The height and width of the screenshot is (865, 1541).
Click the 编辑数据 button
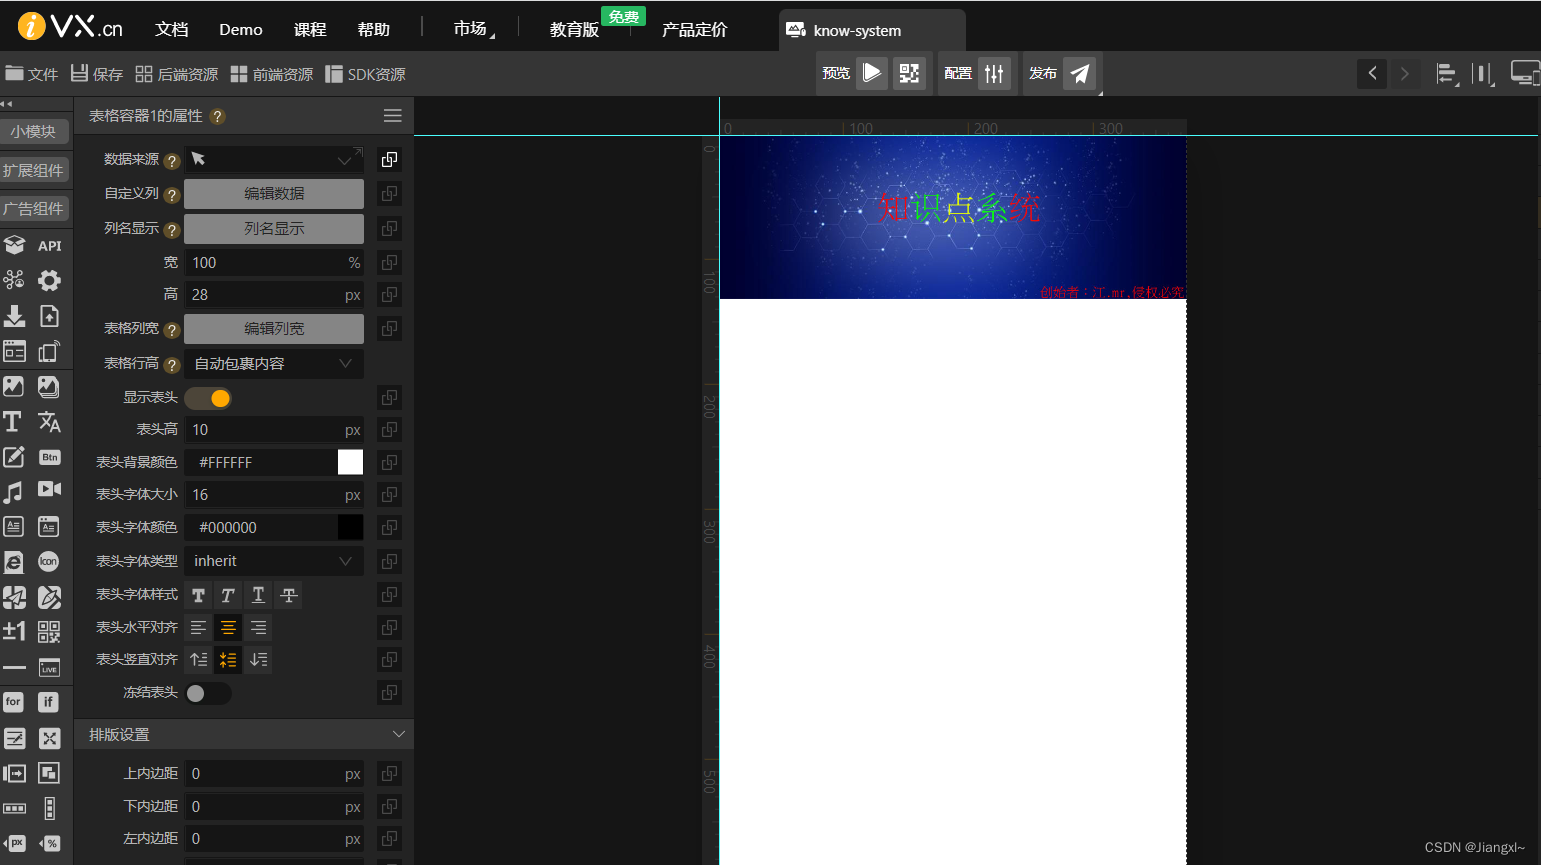pos(274,194)
